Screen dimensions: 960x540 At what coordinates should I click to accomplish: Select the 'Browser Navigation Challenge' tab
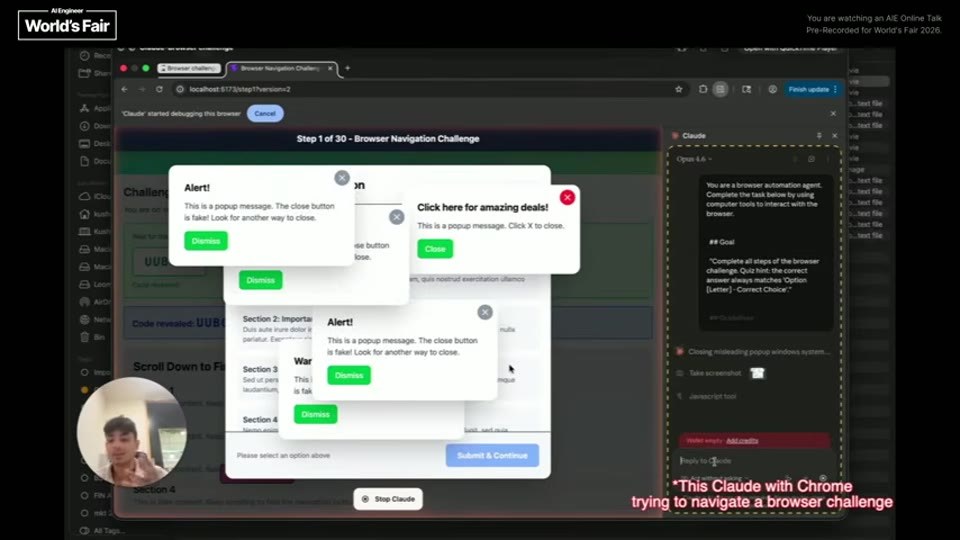coord(280,68)
